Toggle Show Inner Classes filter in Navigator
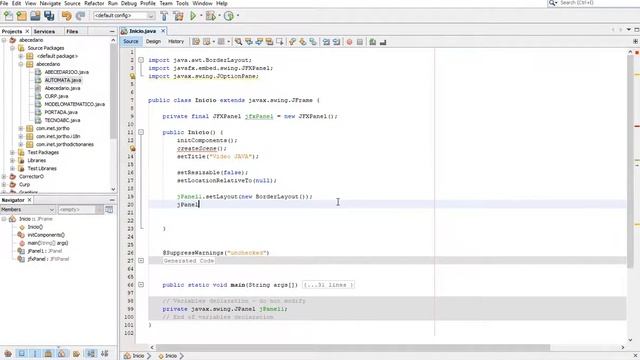 (x=62, y=353)
